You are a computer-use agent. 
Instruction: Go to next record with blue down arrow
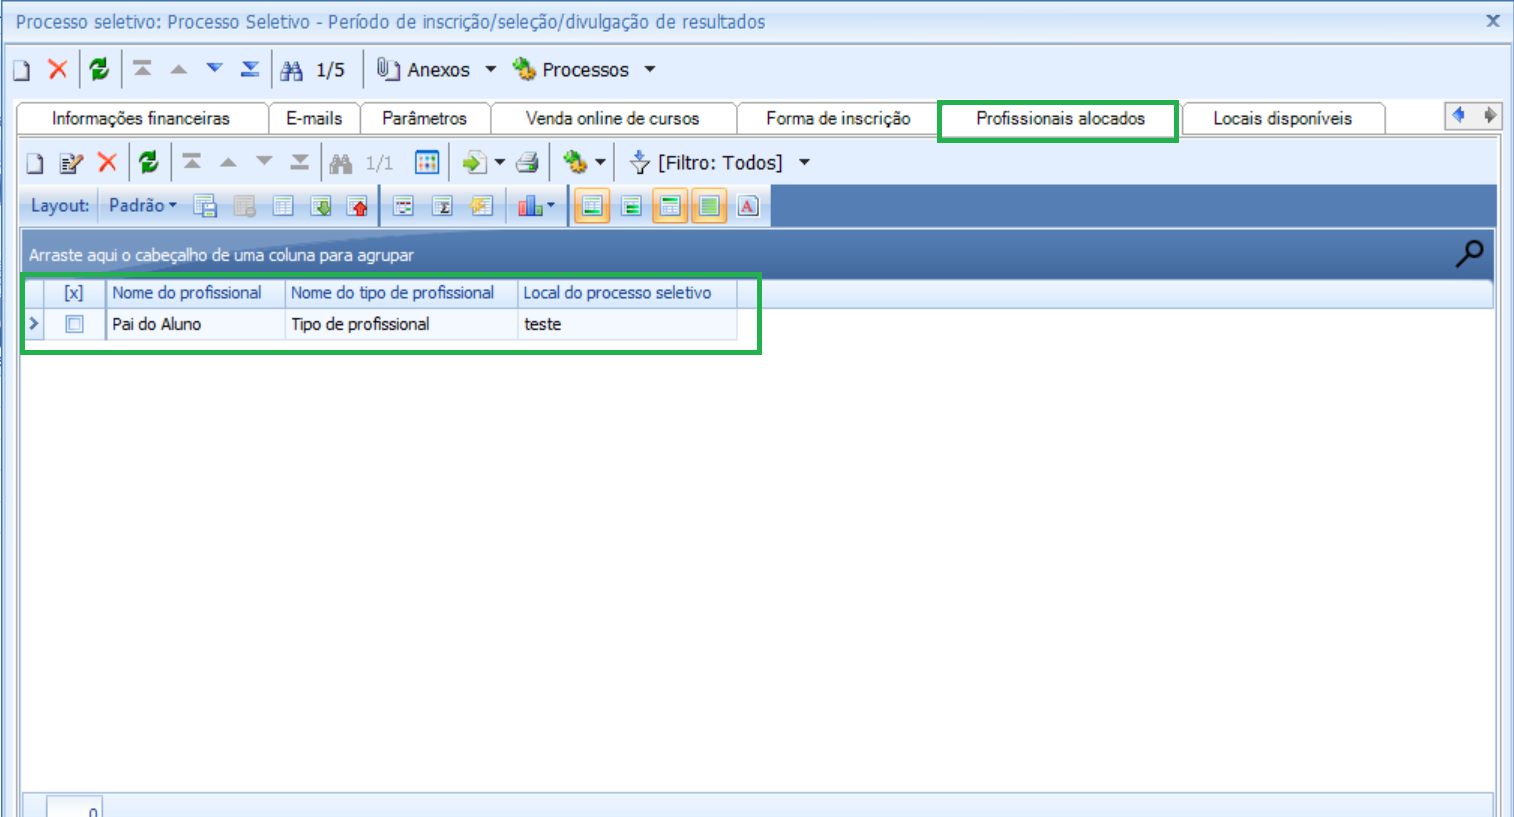(x=214, y=69)
